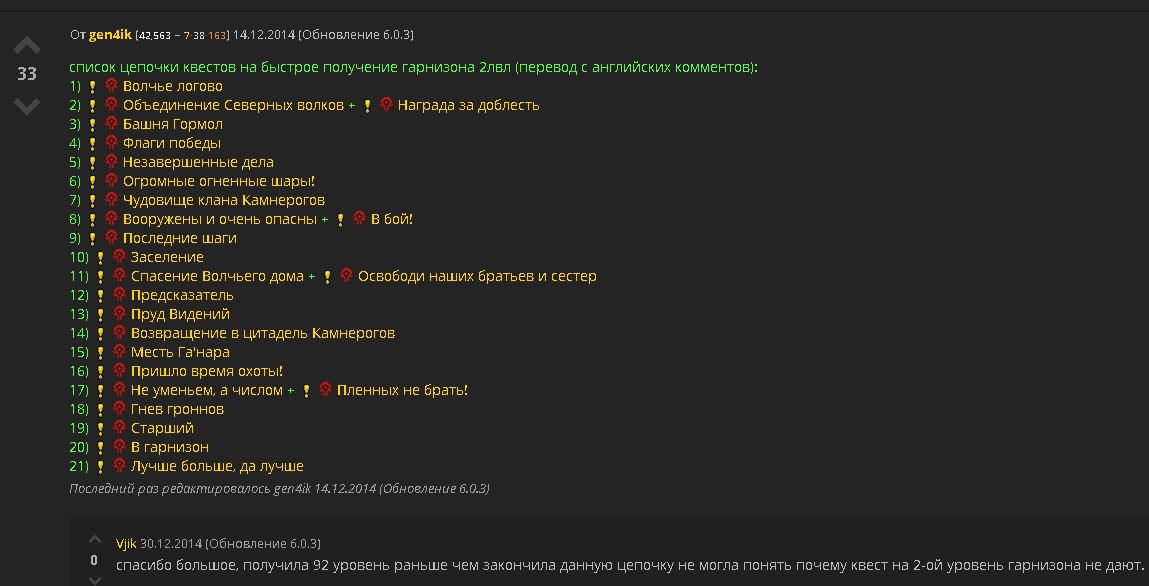This screenshot has height=586, width=1149.
Task: Click Horde icon beside Награда за доблесть
Action: point(386,105)
